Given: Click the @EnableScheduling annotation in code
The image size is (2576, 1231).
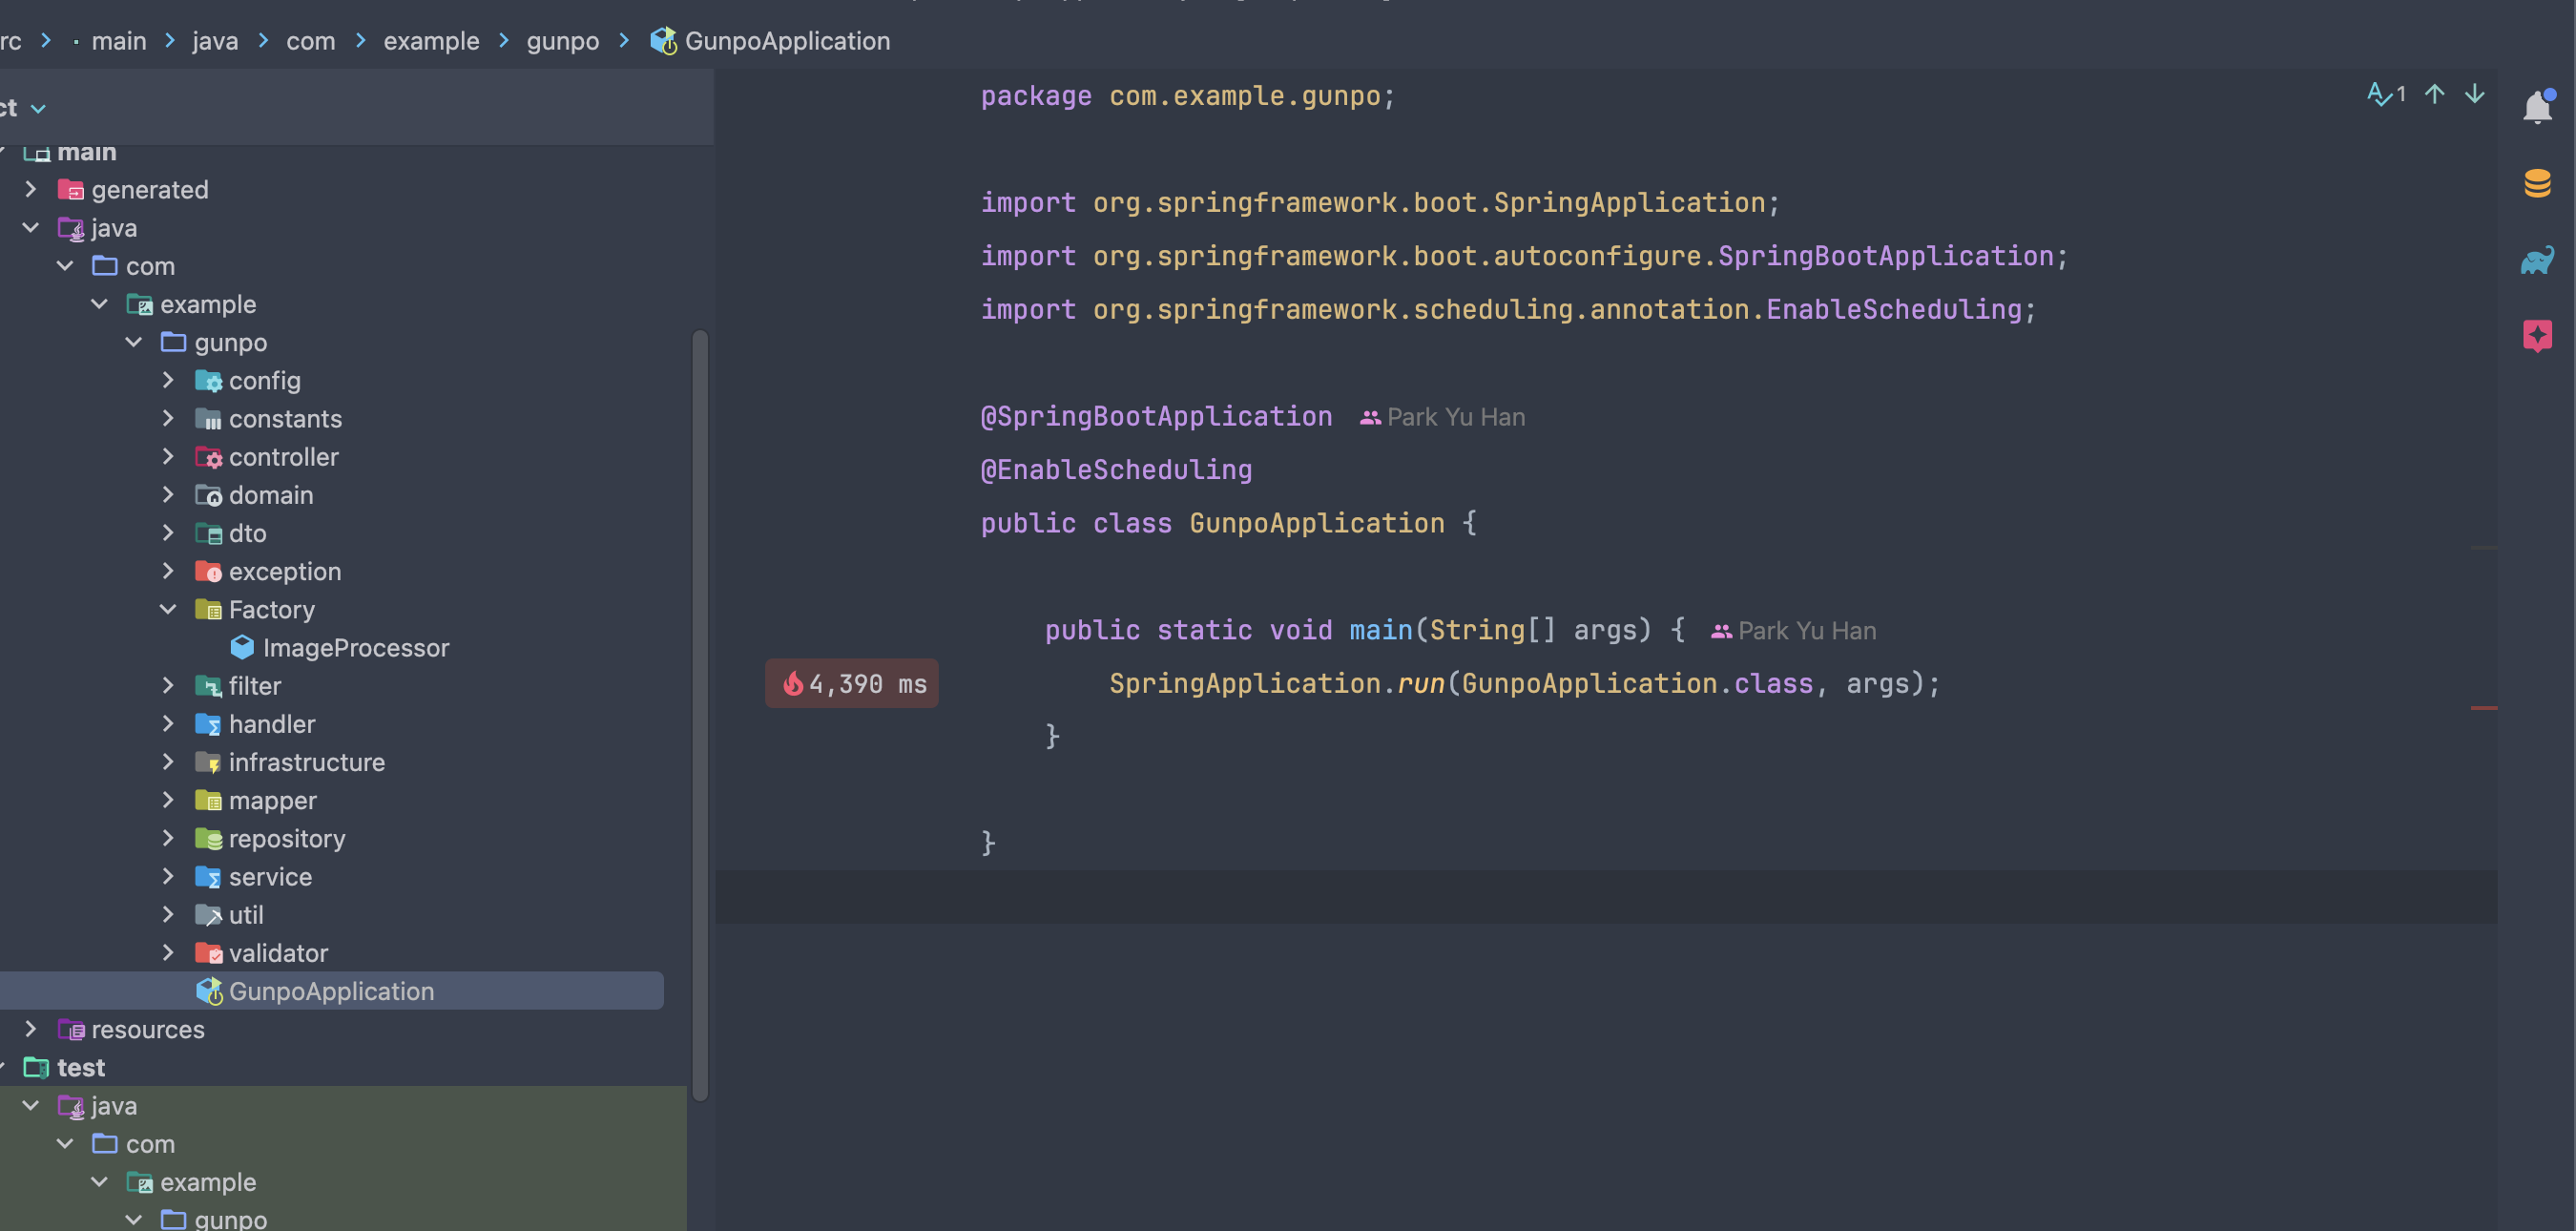Looking at the screenshot, I should click(x=1116, y=470).
